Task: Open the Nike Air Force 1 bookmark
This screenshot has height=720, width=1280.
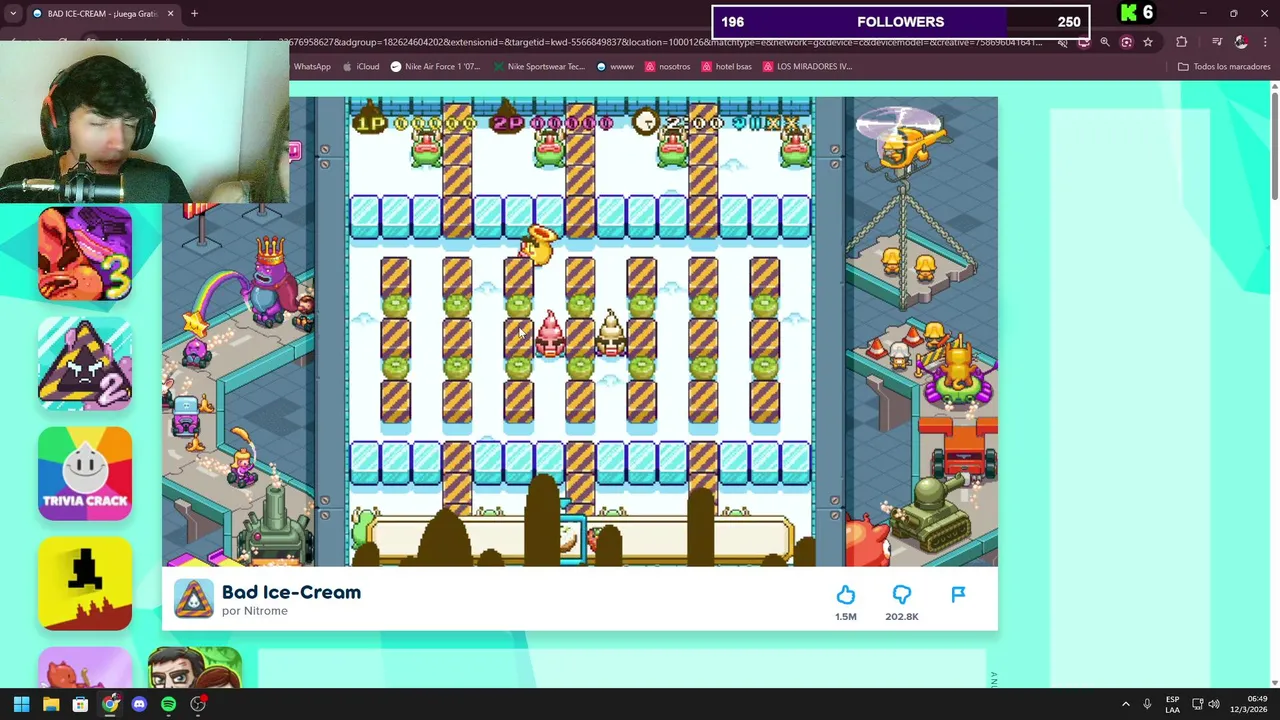Action: (x=435, y=67)
